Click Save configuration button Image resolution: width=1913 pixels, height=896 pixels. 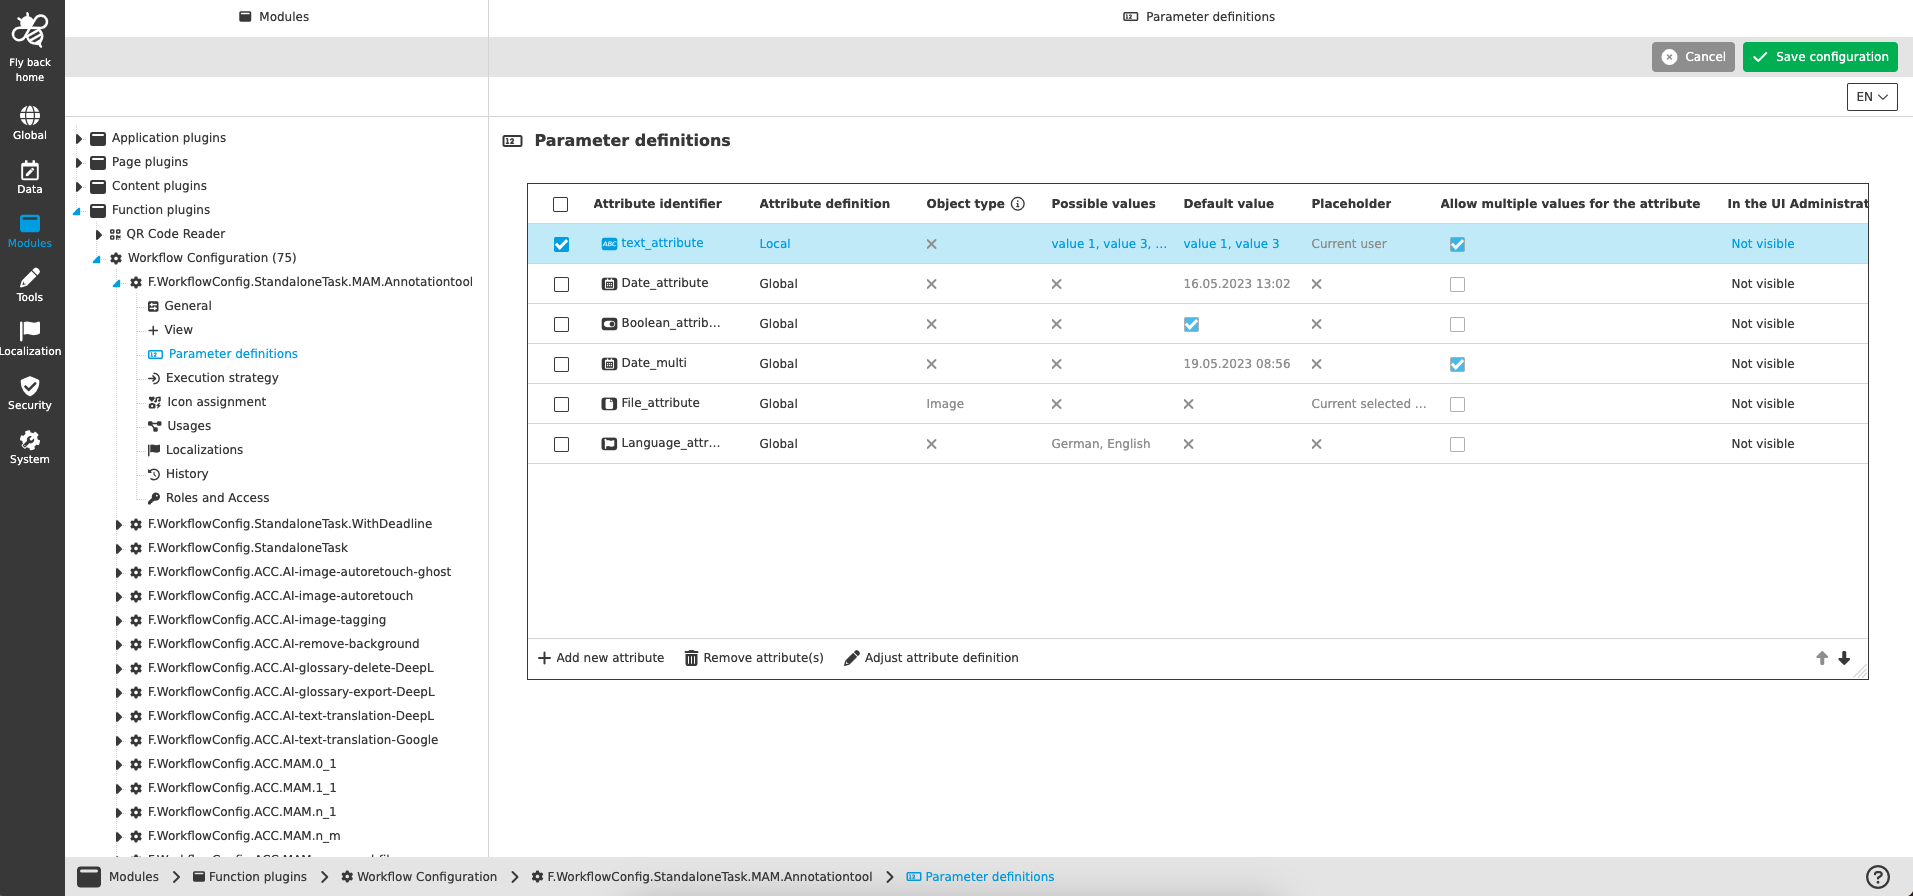[x=1820, y=57]
